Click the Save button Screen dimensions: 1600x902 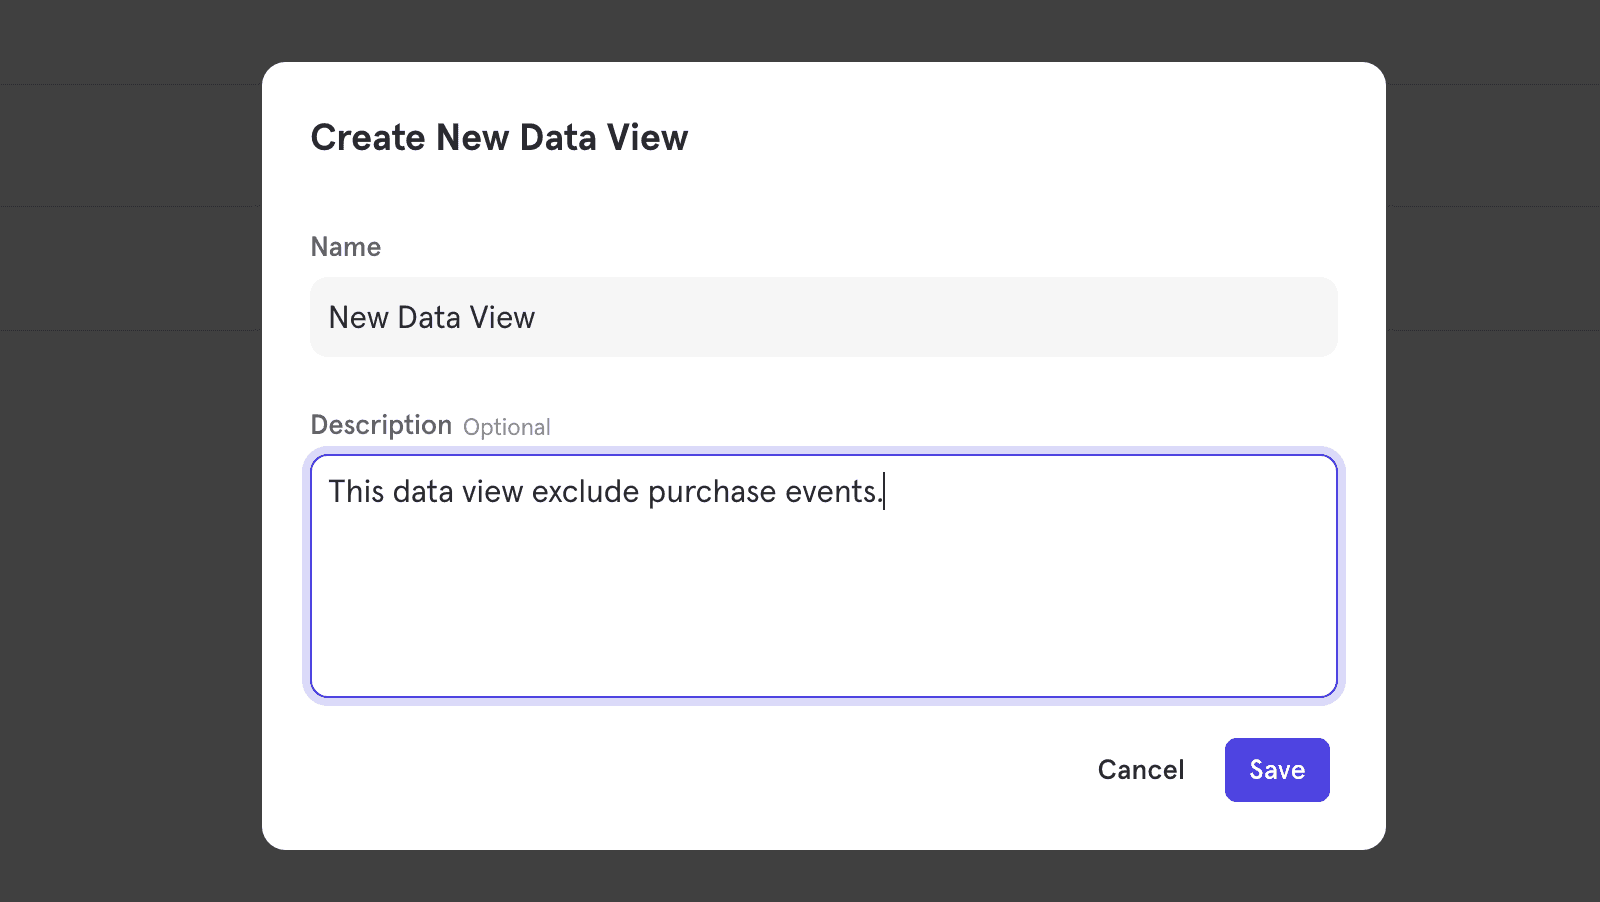point(1277,769)
